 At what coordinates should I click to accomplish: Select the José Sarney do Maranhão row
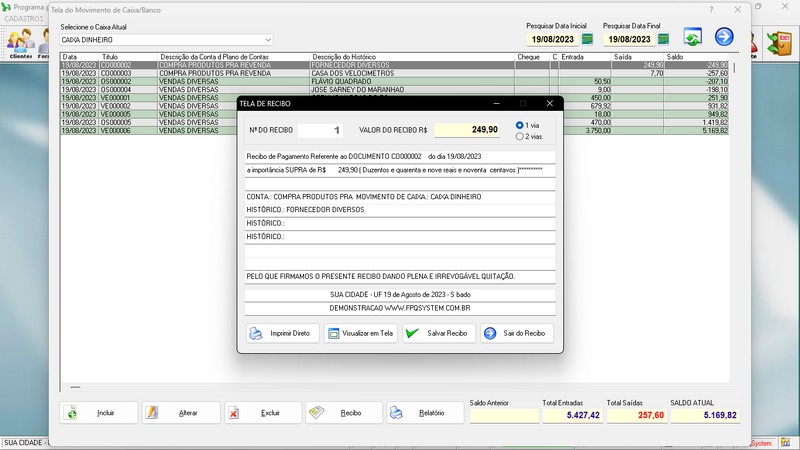pyautogui.click(x=360, y=89)
